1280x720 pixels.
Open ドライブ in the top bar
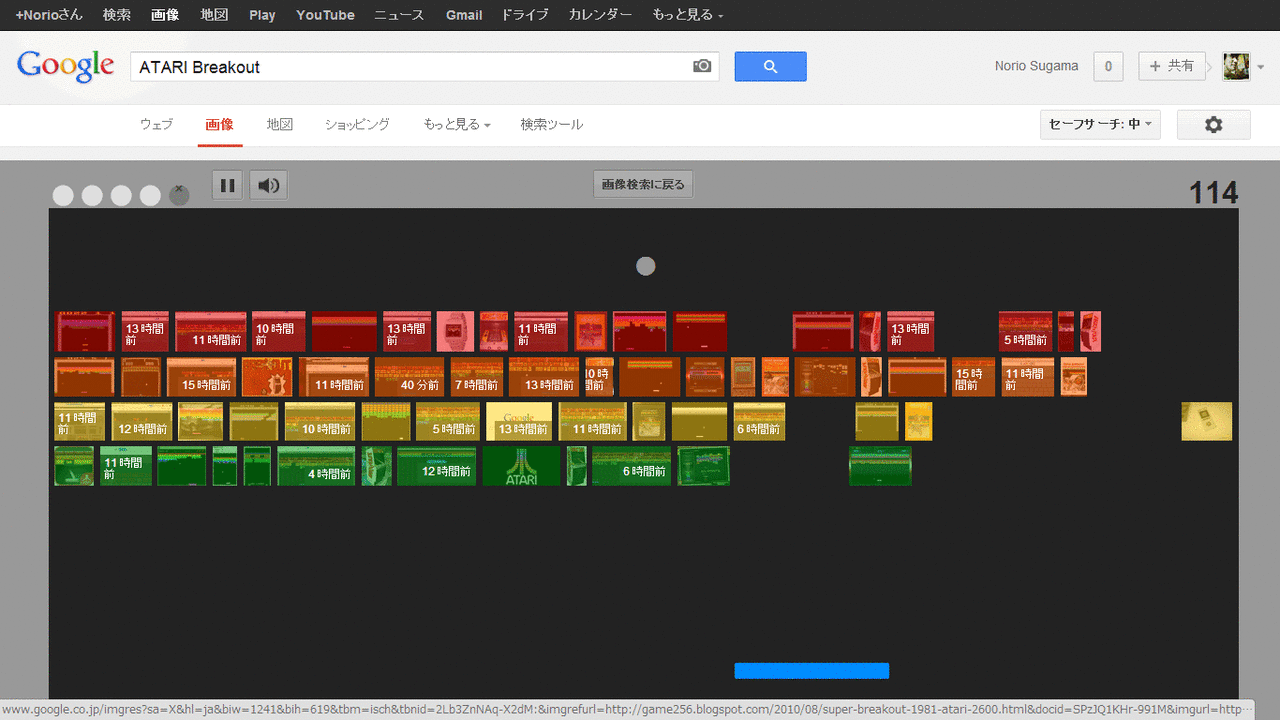[525, 15]
